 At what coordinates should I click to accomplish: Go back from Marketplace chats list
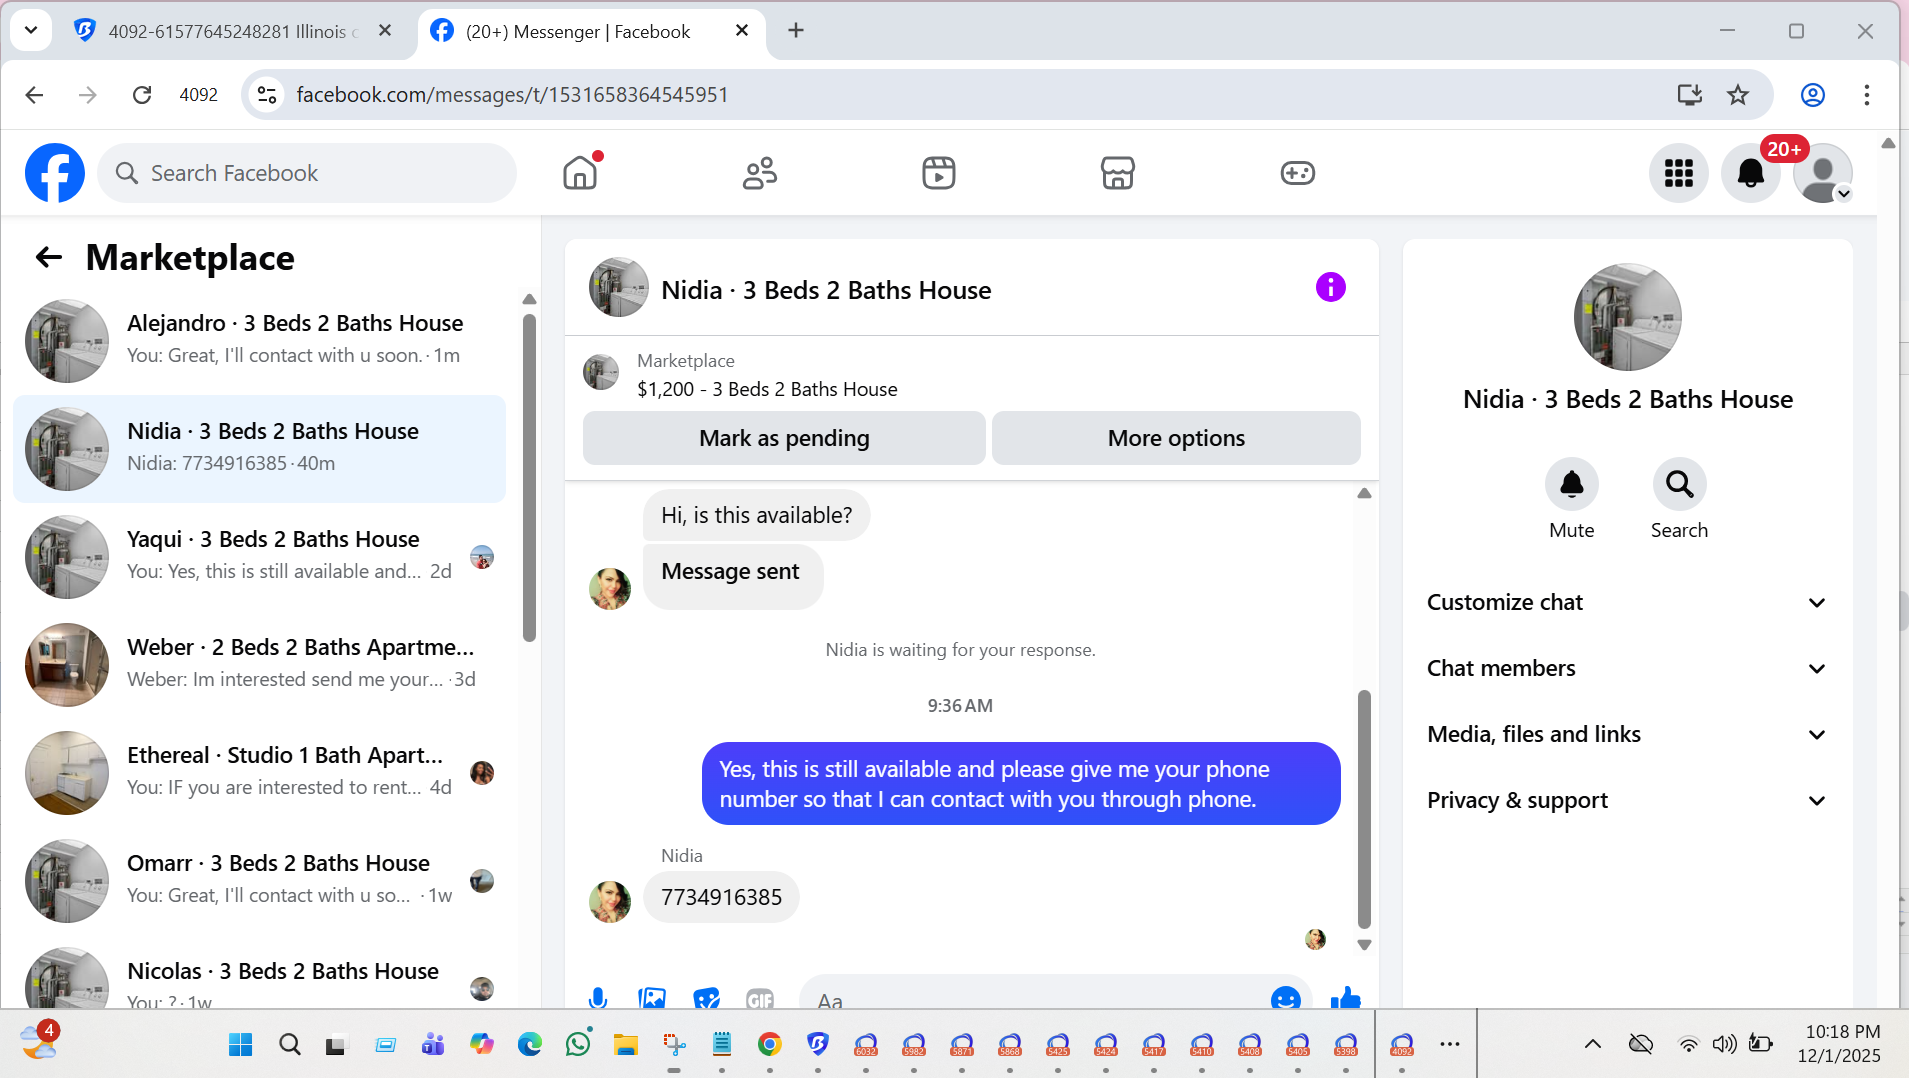pyautogui.click(x=49, y=258)
